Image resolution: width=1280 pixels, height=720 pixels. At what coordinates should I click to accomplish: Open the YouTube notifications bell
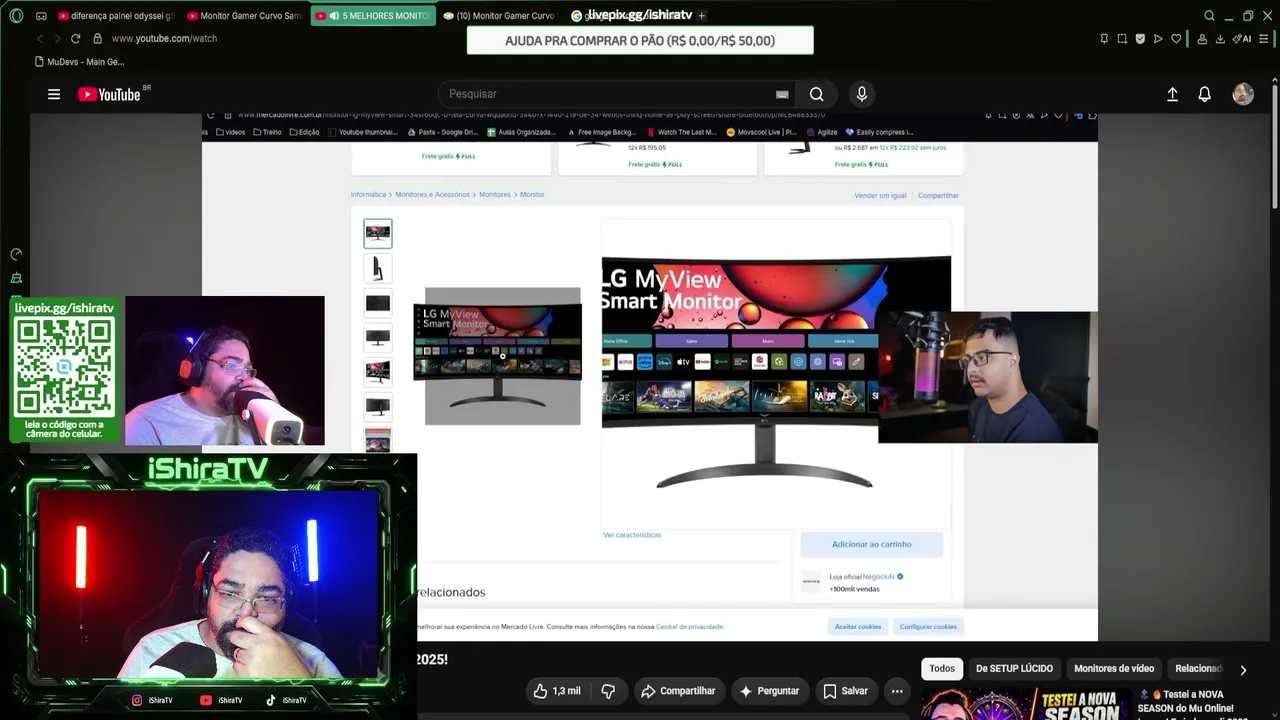[x=1205, y=94]
